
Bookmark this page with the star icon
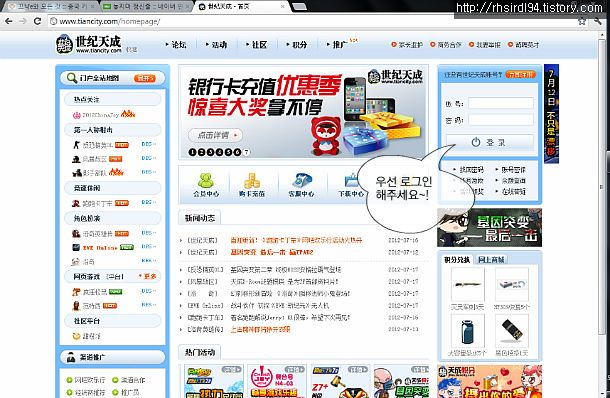(582, 21)
